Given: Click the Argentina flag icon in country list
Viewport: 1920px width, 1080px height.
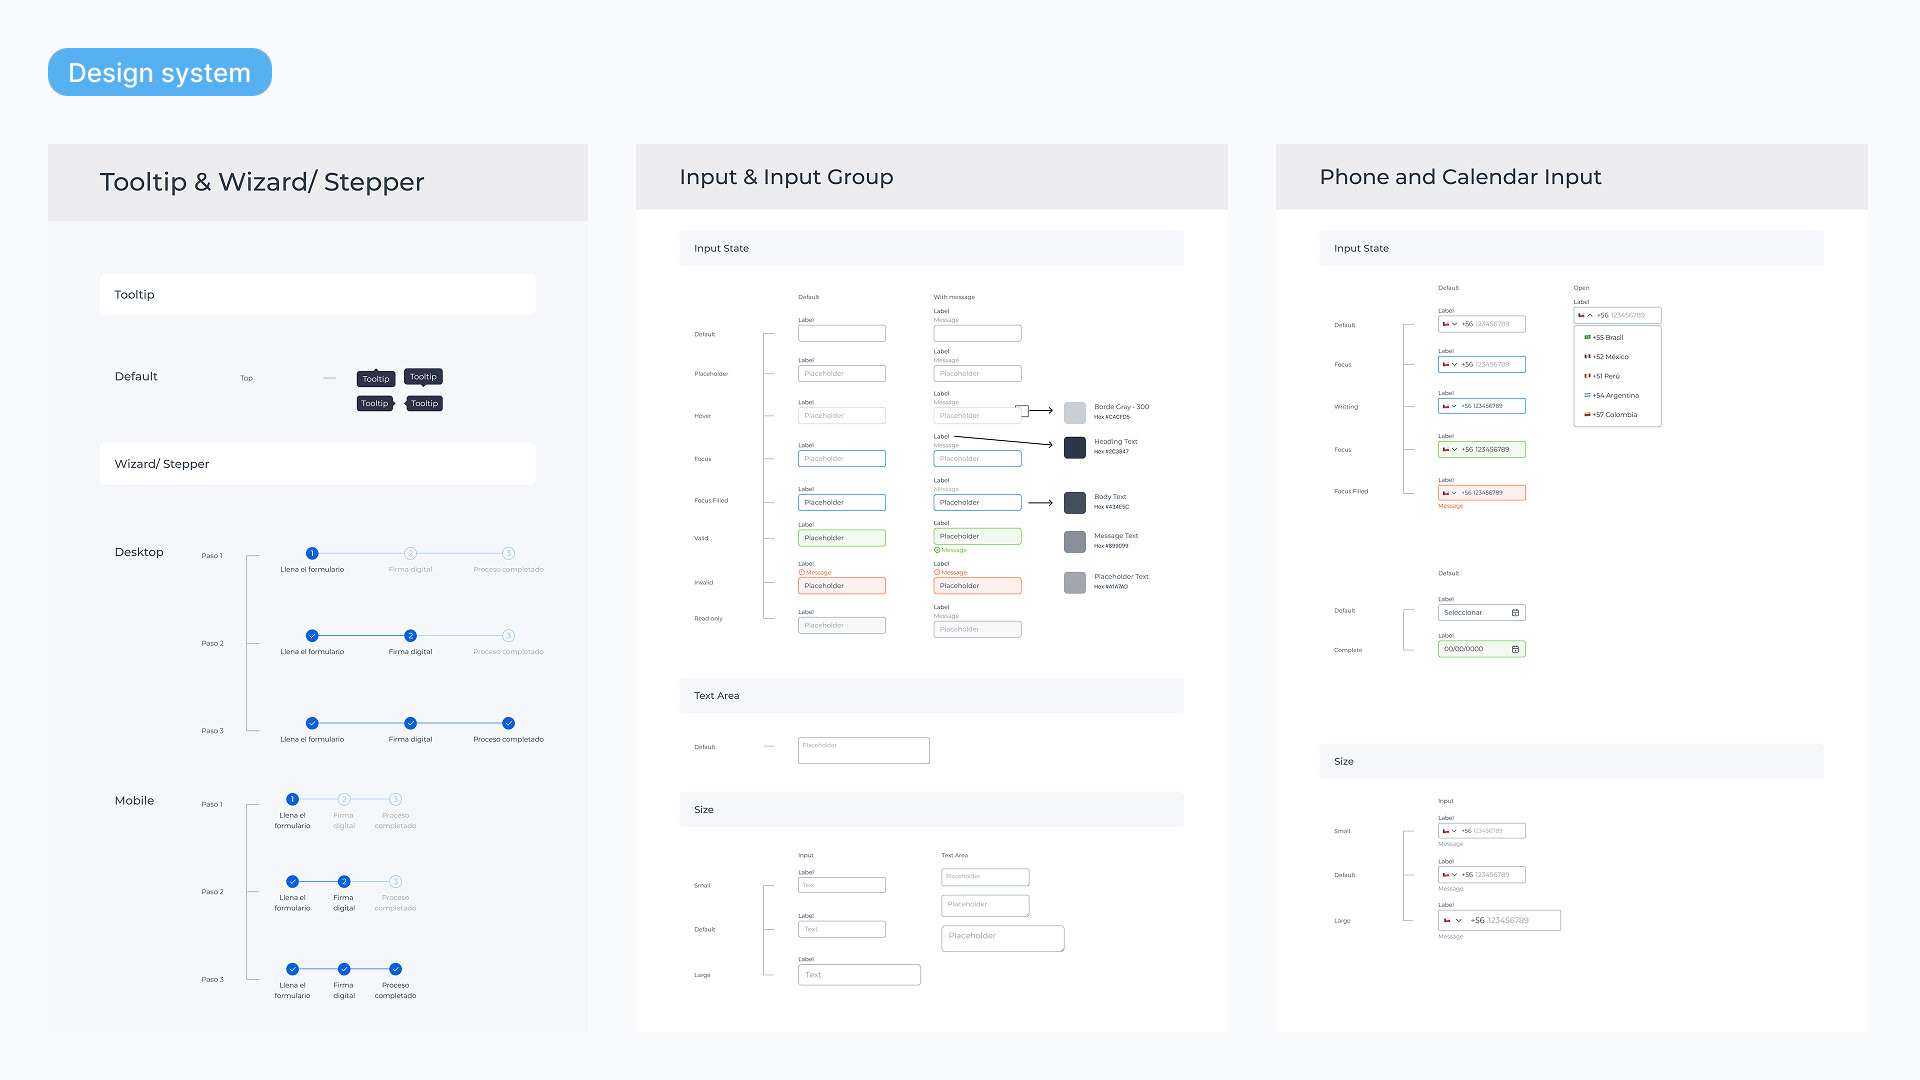Looking at the screenshot, I should click(1587, 395).
